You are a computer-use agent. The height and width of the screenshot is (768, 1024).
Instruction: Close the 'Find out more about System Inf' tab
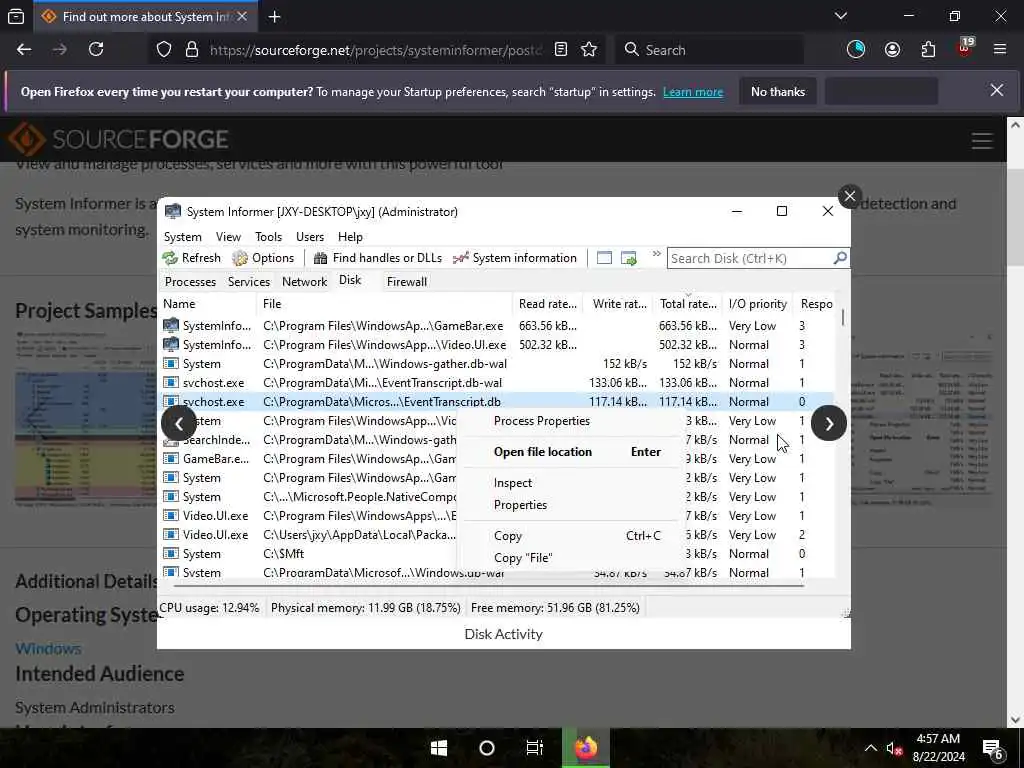click(x=242, y=16)
